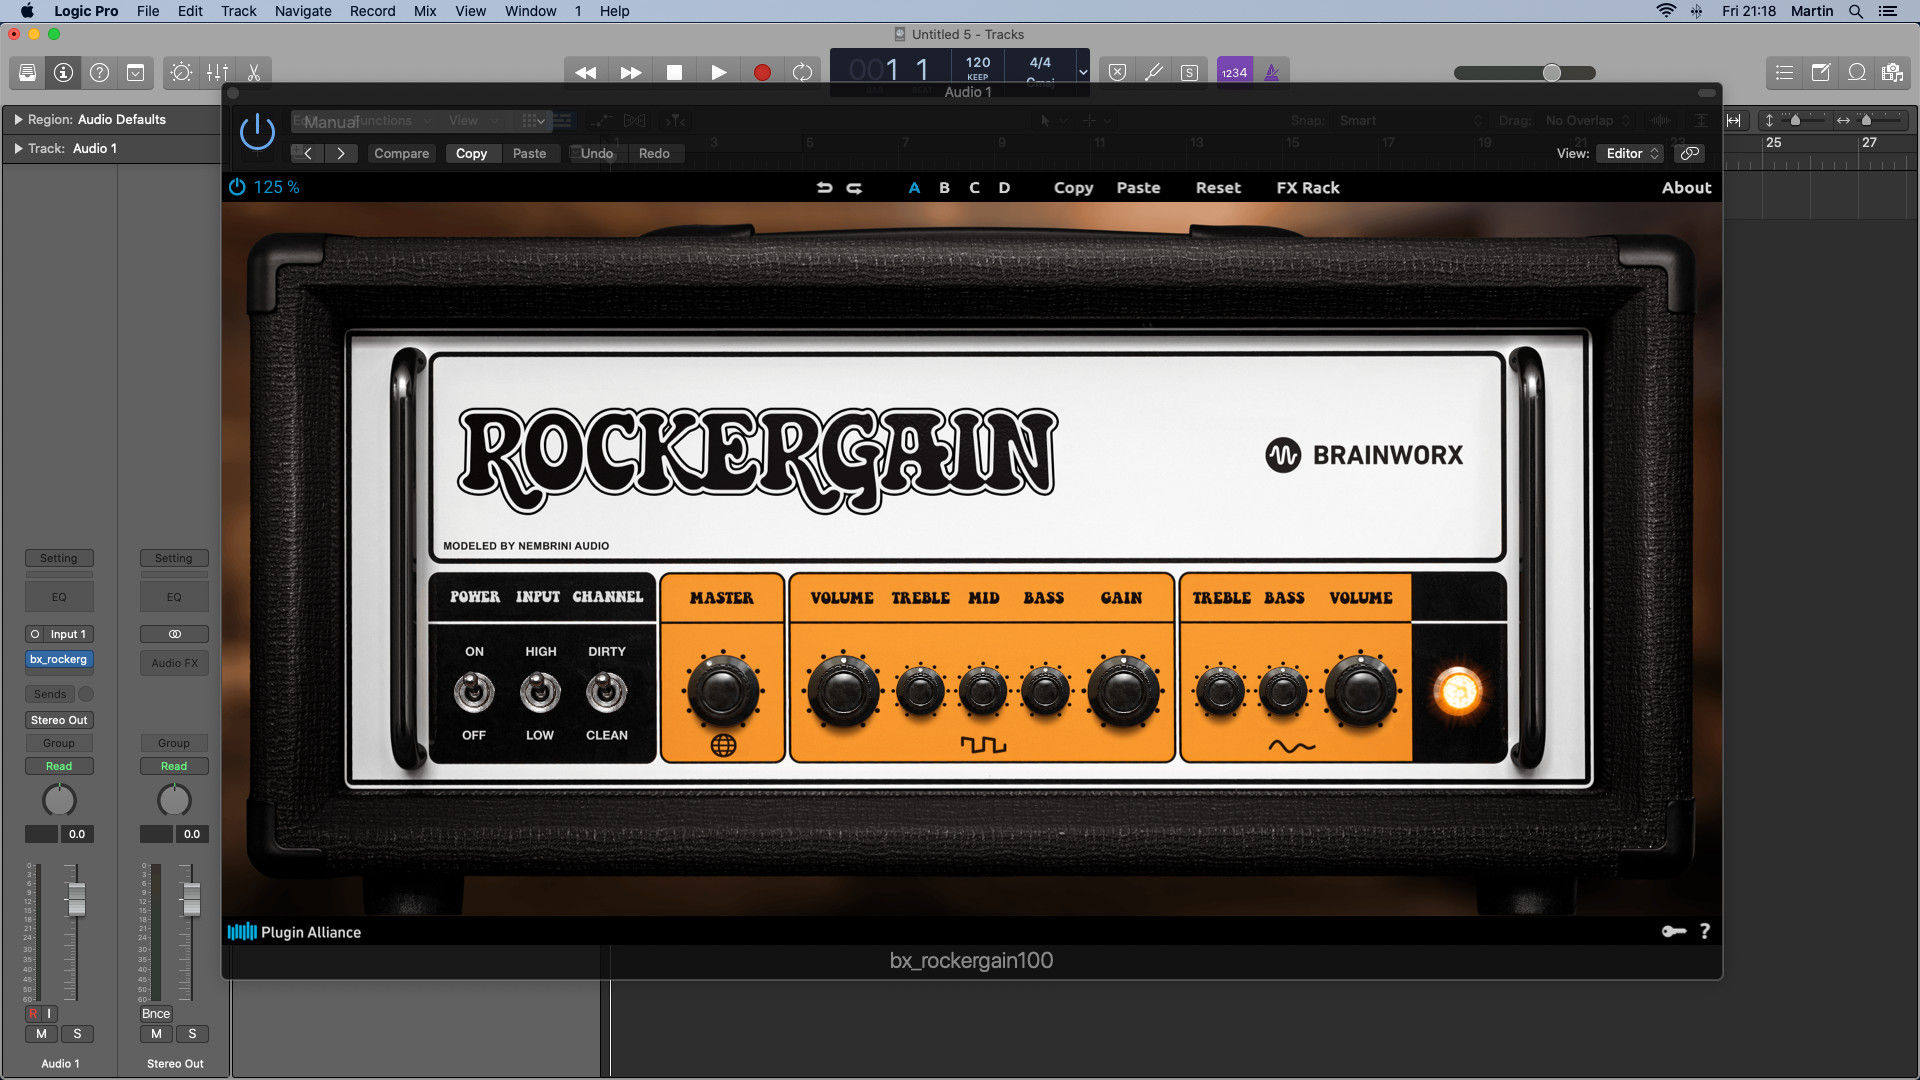Image resolution: width=1920 pixels, height=1080 pixels.
Task: Click the stop transport button
Action: pos(674,72)
